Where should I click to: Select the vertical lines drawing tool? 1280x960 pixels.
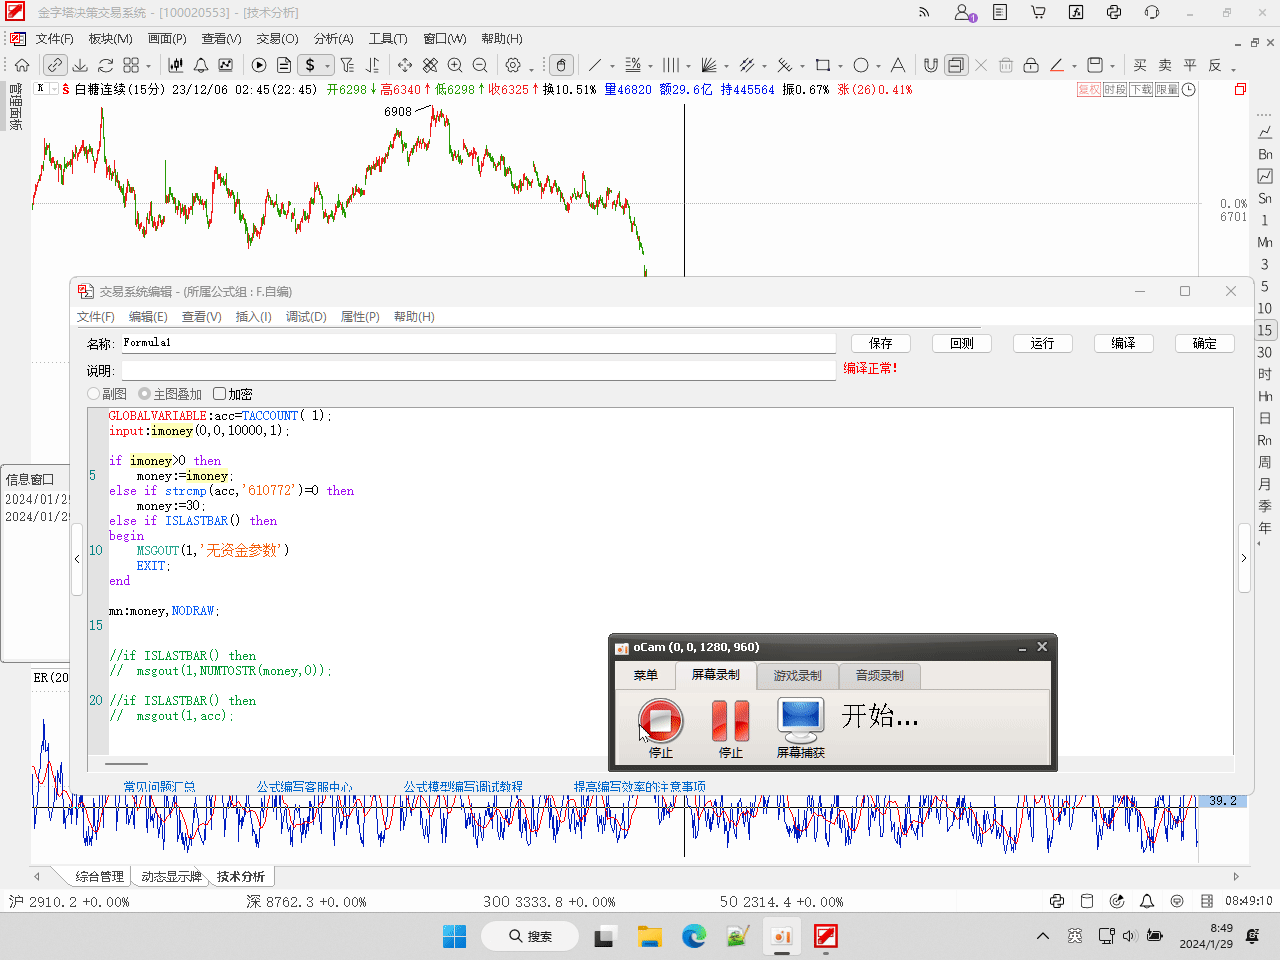point(671,65)
